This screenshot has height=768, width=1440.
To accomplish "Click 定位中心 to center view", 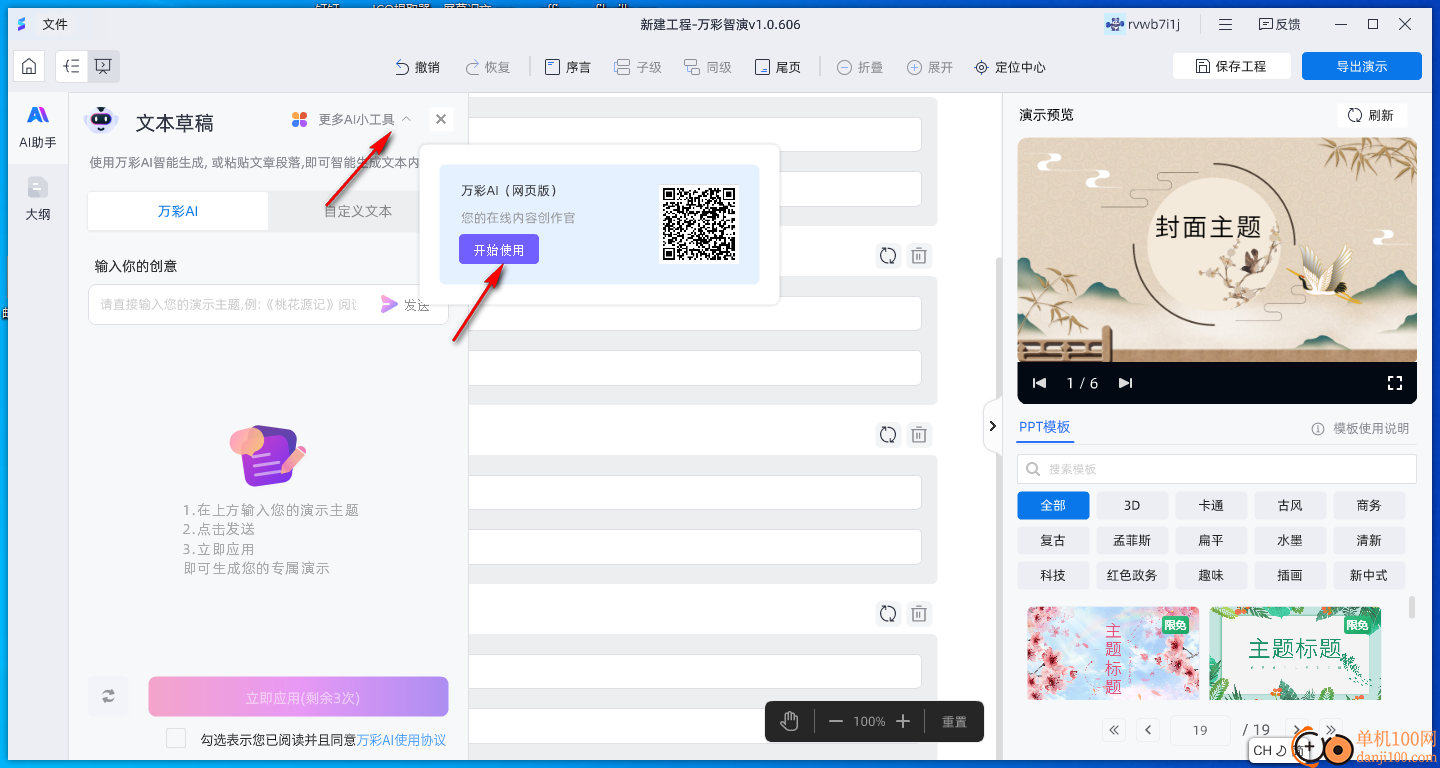I will point(1010,67).
